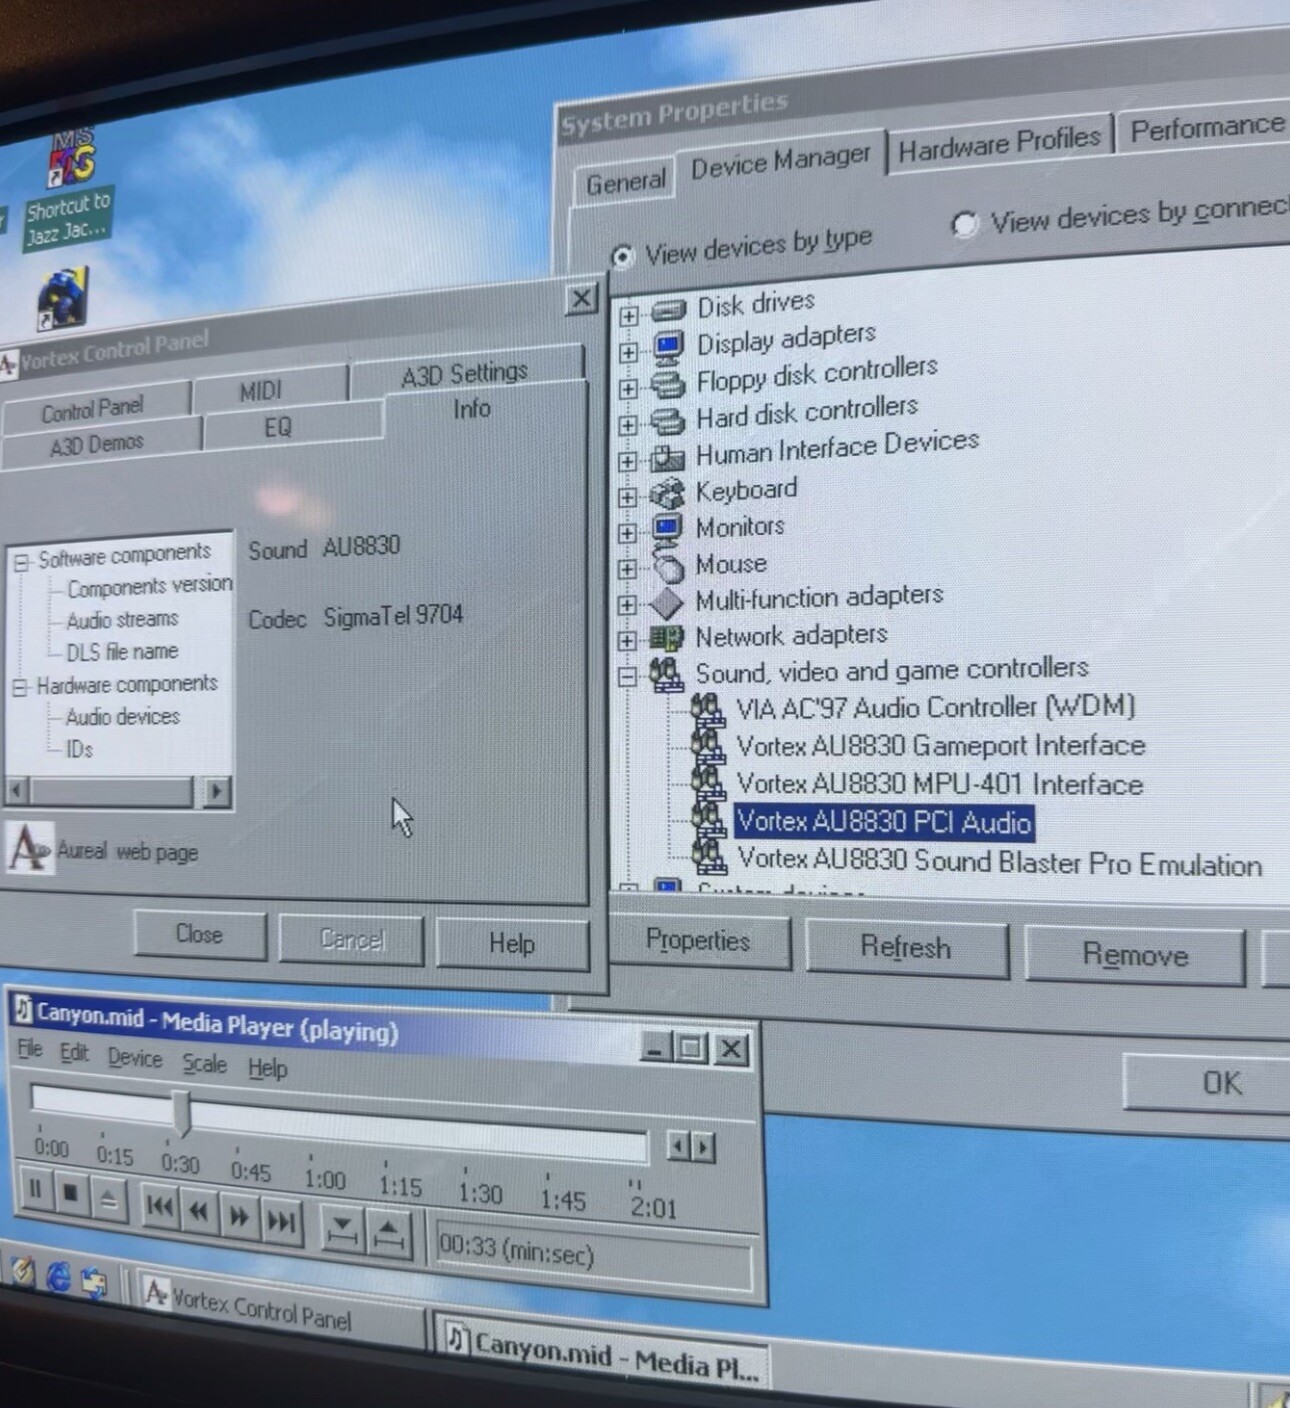Select Sound, video and game controllers icon
The height and width of the screenshot is (1408, 1290).
pos(667,674)
